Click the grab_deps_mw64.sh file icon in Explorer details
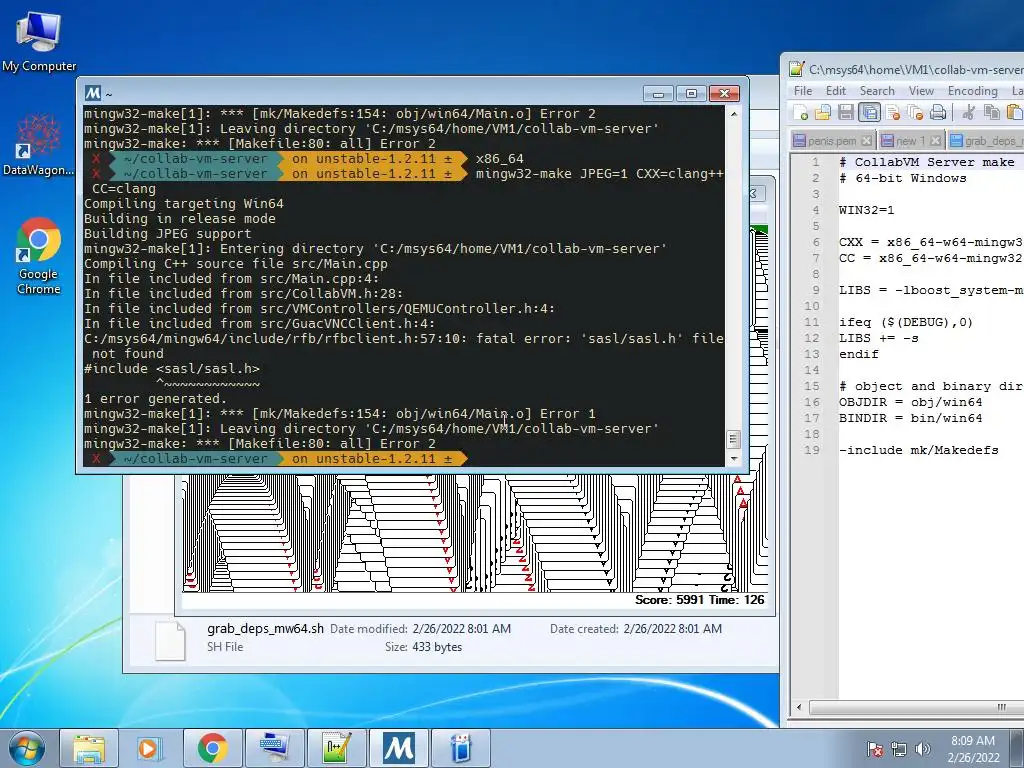 (170, 641)
